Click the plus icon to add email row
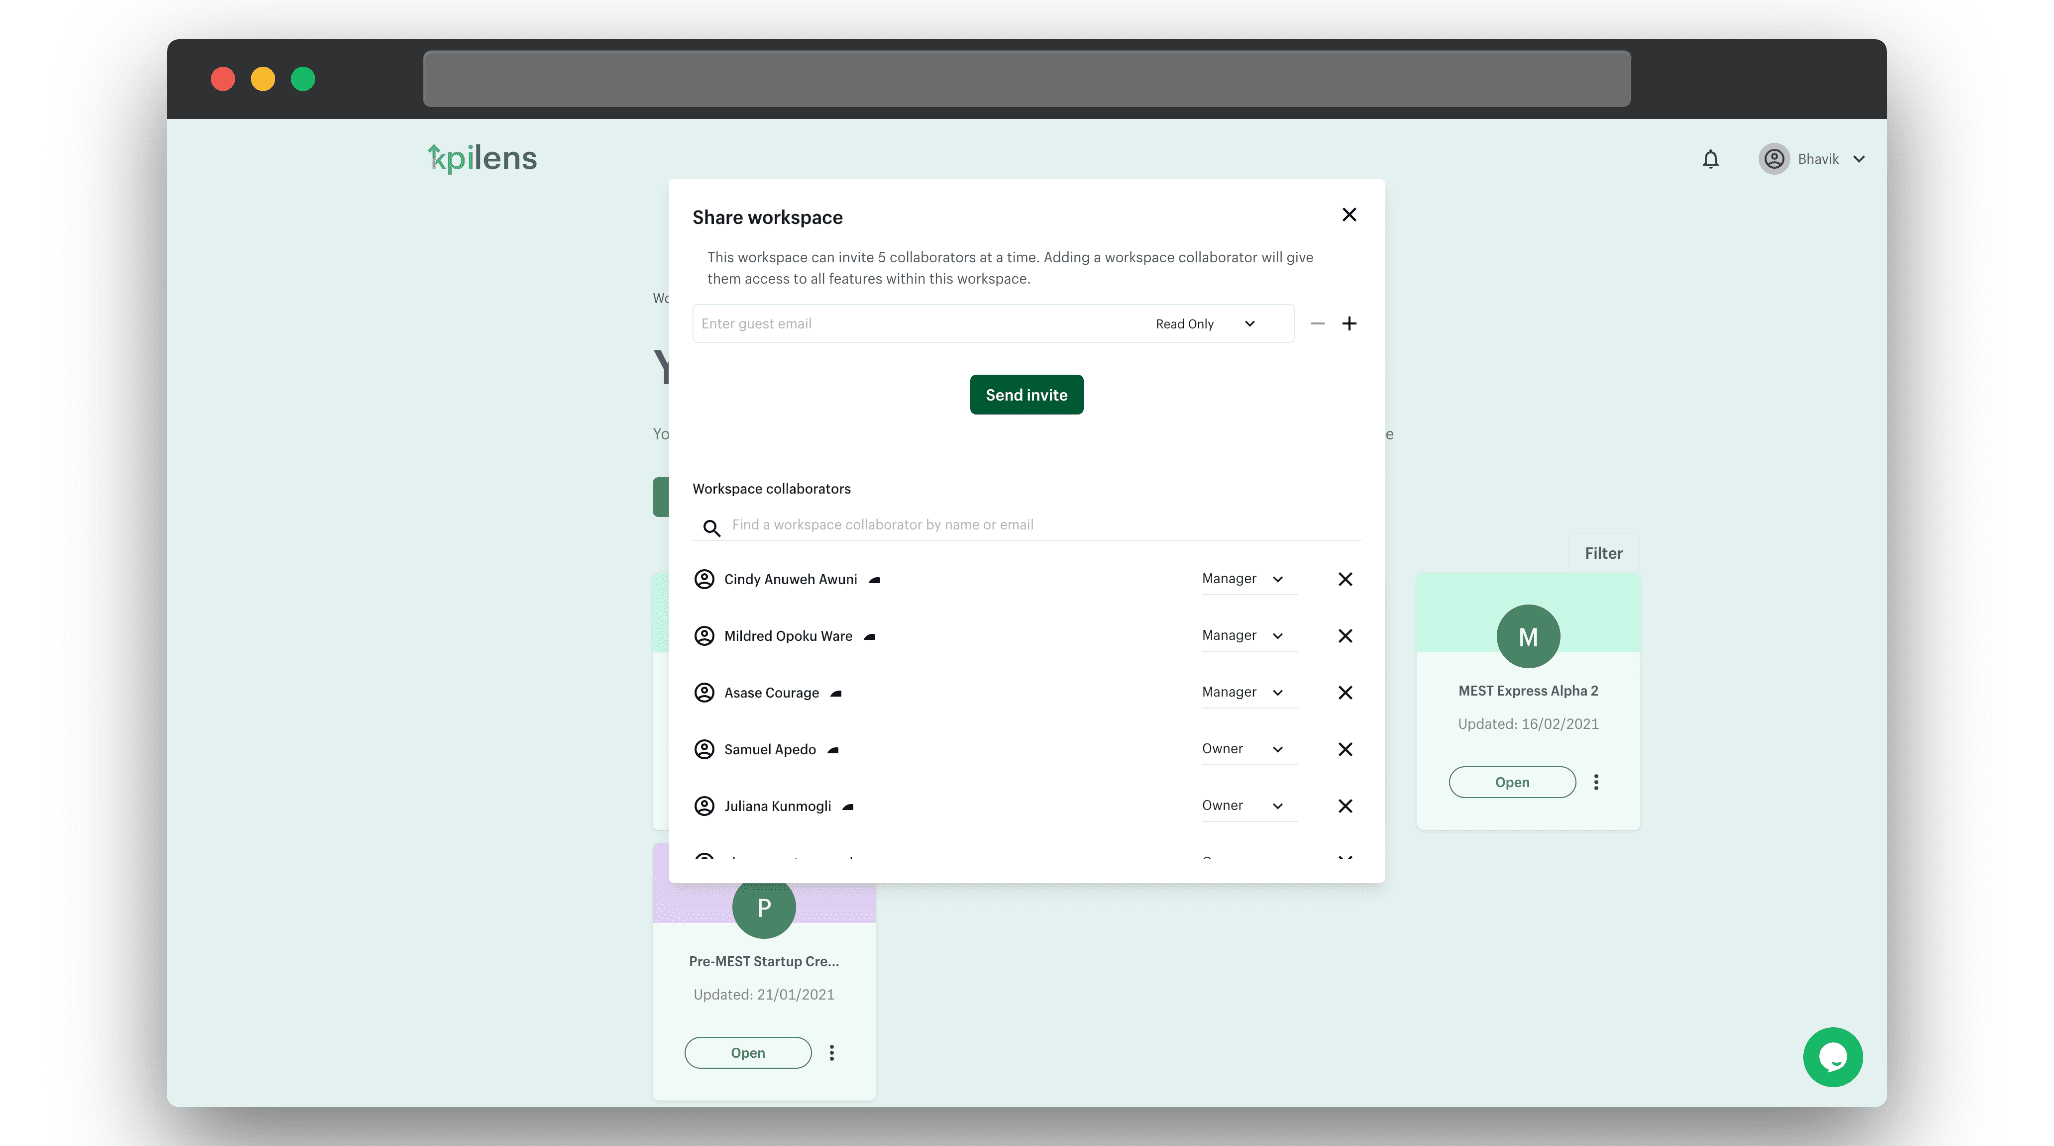The image size is (2054, 1146). [x=1349, y=323]
